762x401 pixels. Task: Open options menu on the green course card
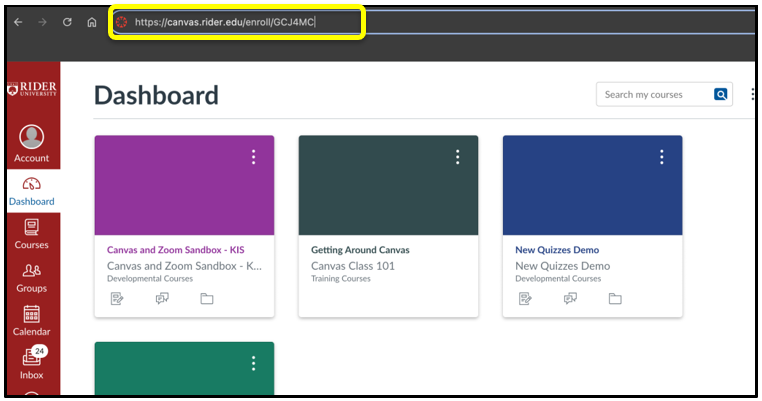click(x=253, y=363)
